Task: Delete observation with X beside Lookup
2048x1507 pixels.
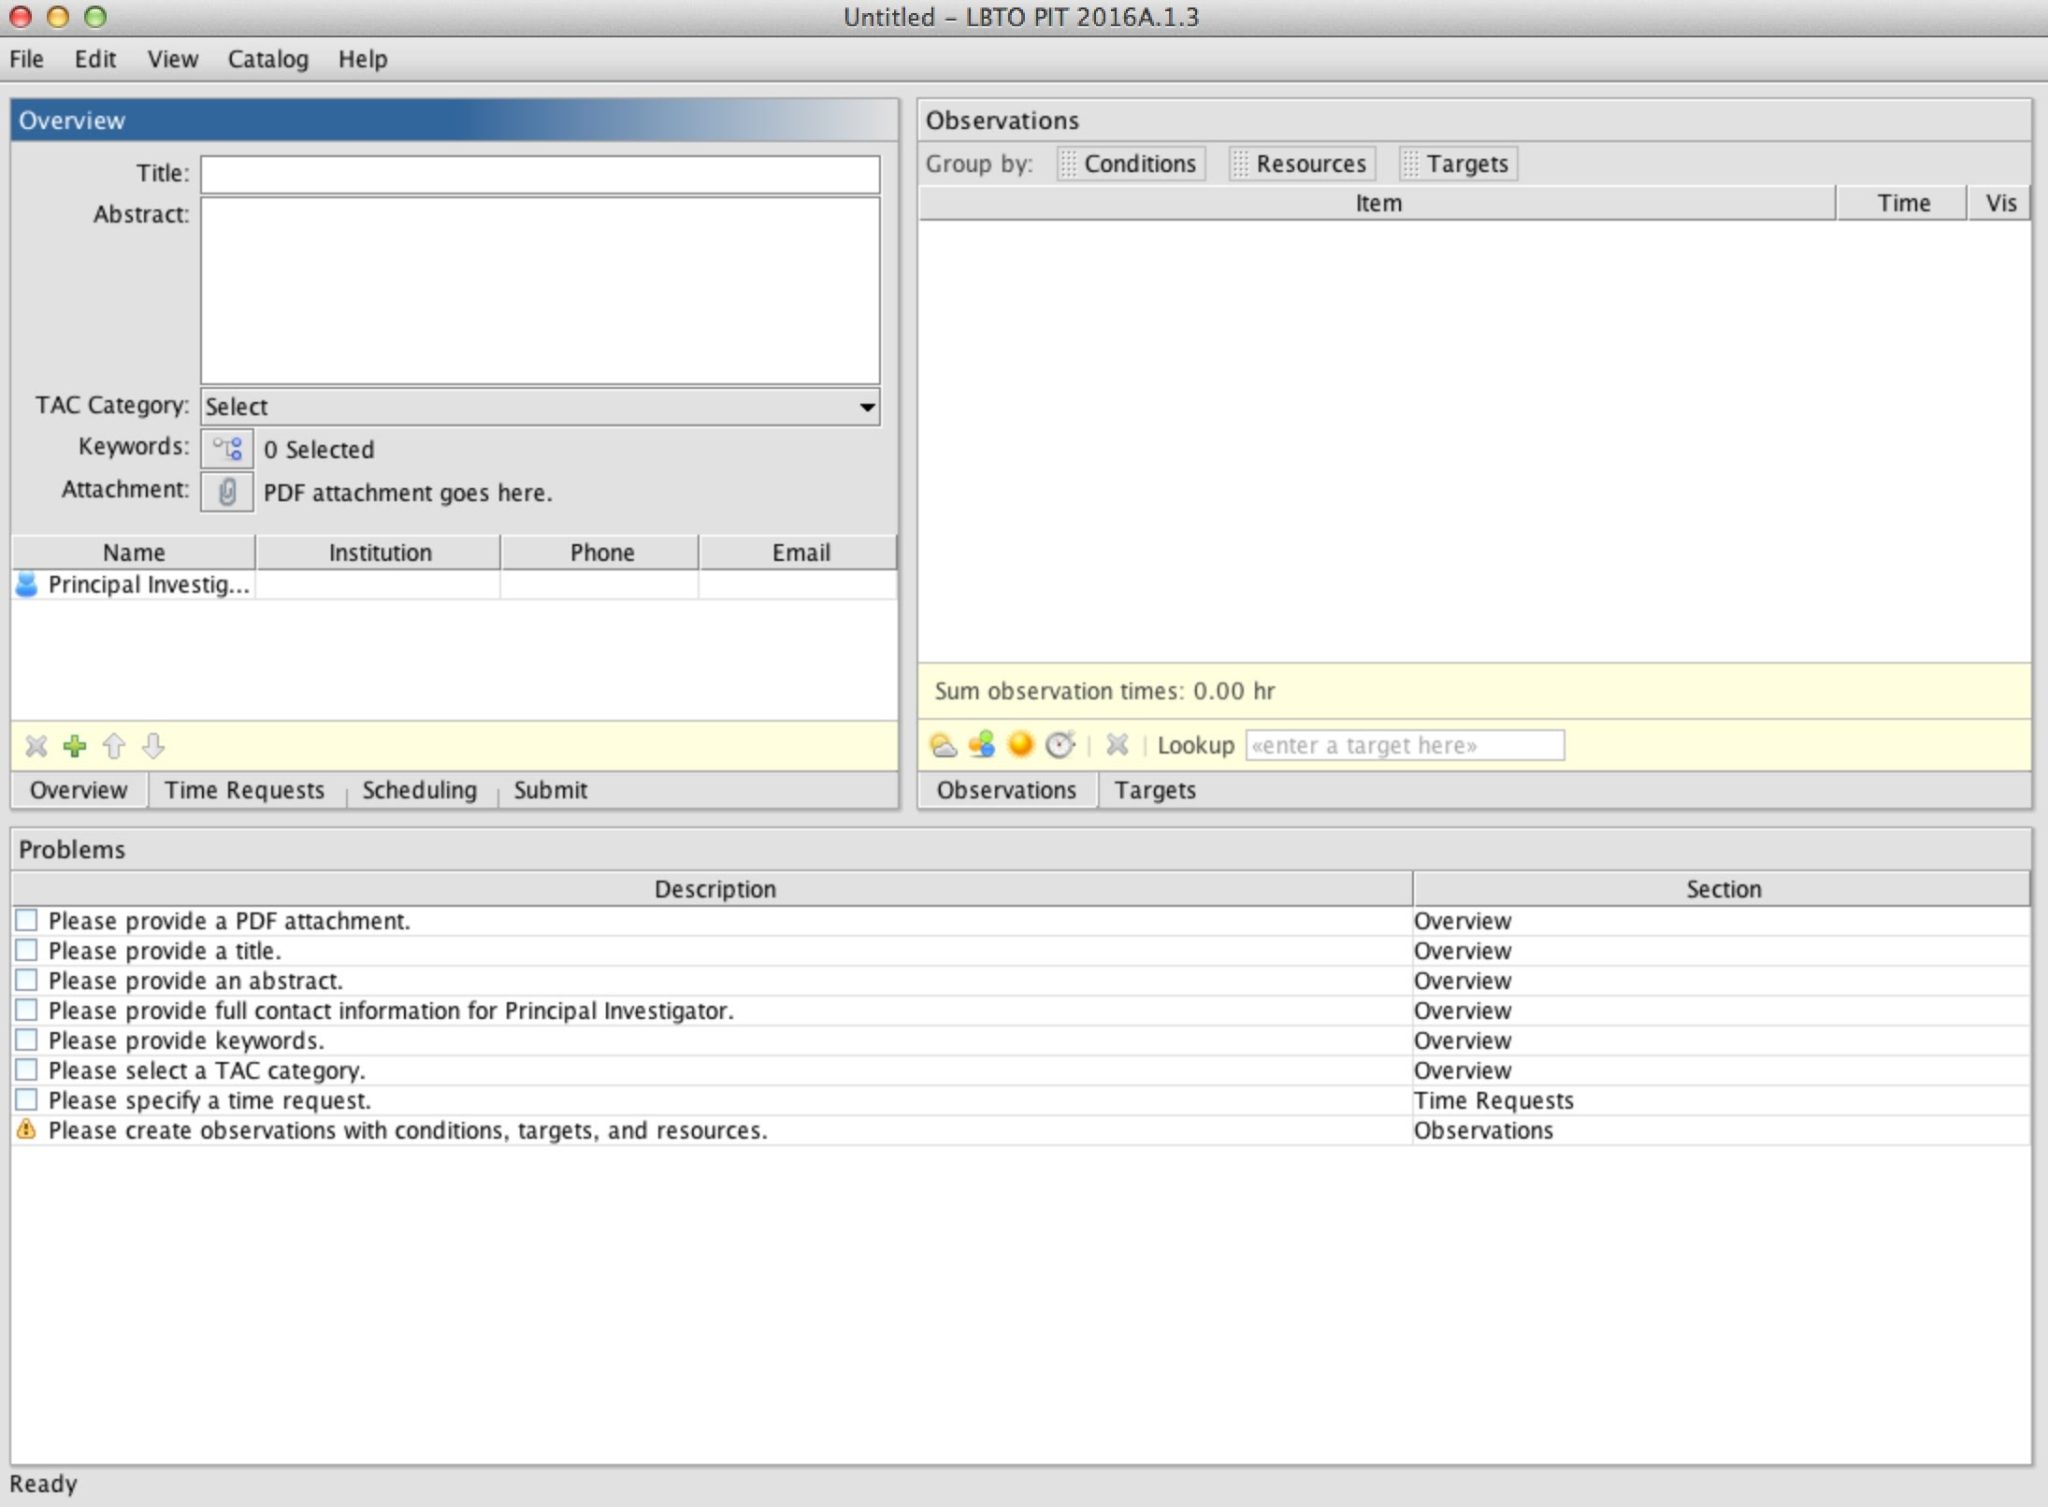Action: (x=1117, y=745)
